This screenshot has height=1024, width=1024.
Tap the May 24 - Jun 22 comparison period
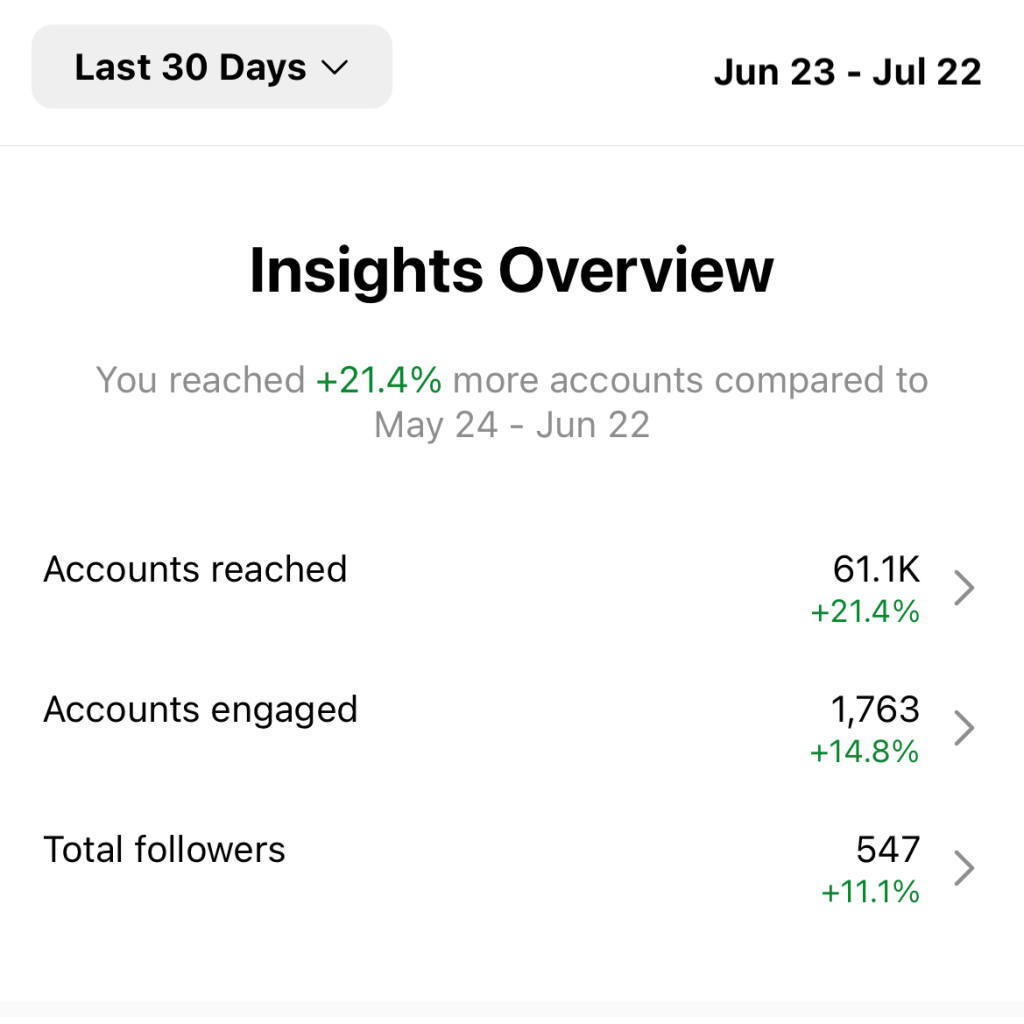point(511,425)
